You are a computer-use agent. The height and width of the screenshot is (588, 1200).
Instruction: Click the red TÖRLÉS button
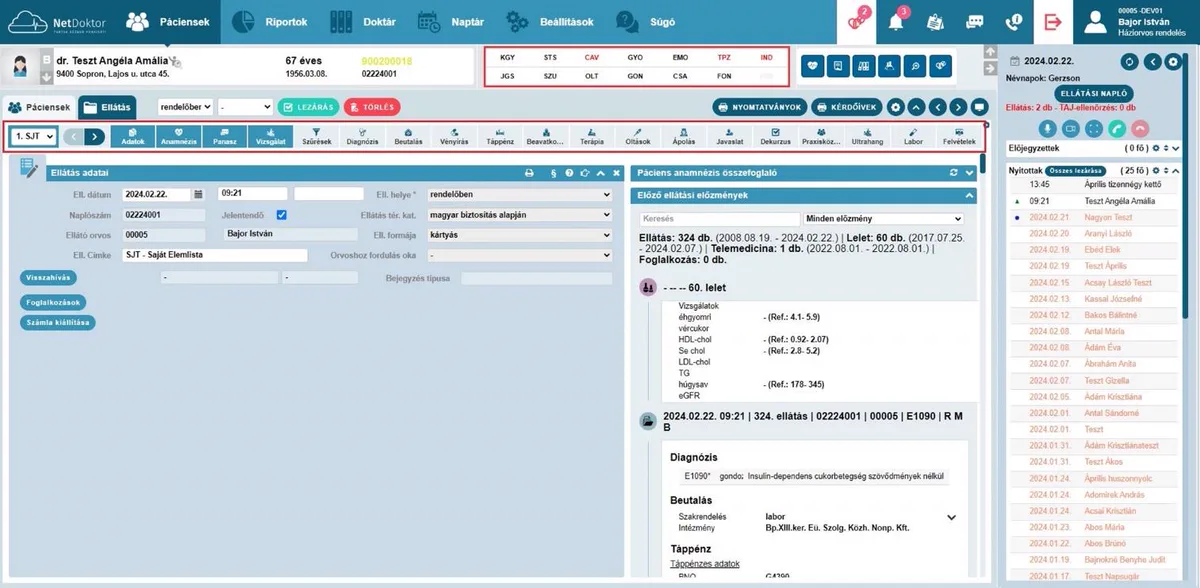click(x=372, y=107)
